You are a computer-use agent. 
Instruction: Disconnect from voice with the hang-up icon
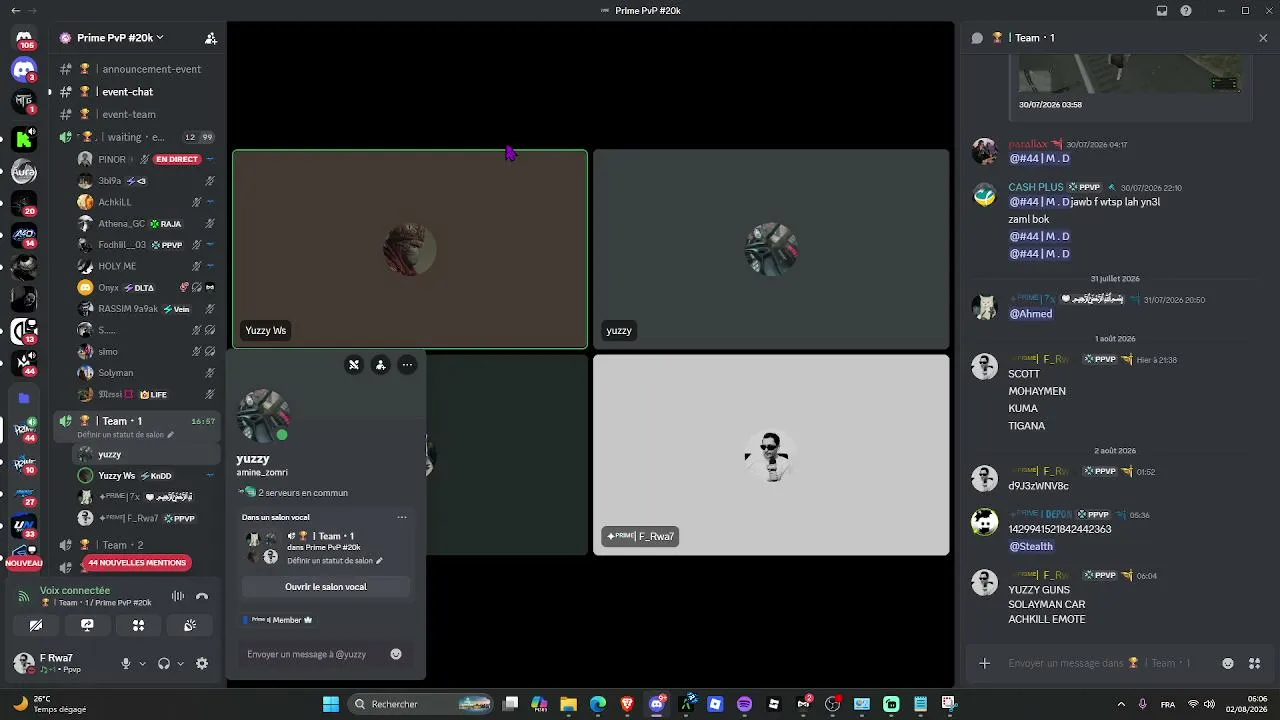pyautogui.click(x=202, y=596)
